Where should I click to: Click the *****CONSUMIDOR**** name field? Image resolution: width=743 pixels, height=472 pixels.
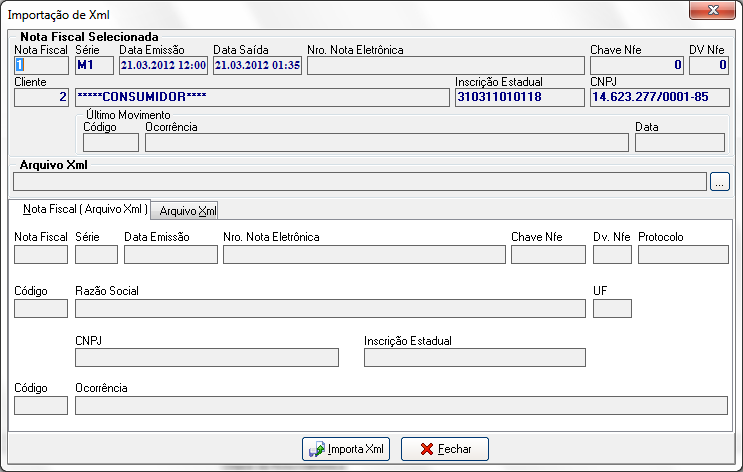[x=262, y=97]
